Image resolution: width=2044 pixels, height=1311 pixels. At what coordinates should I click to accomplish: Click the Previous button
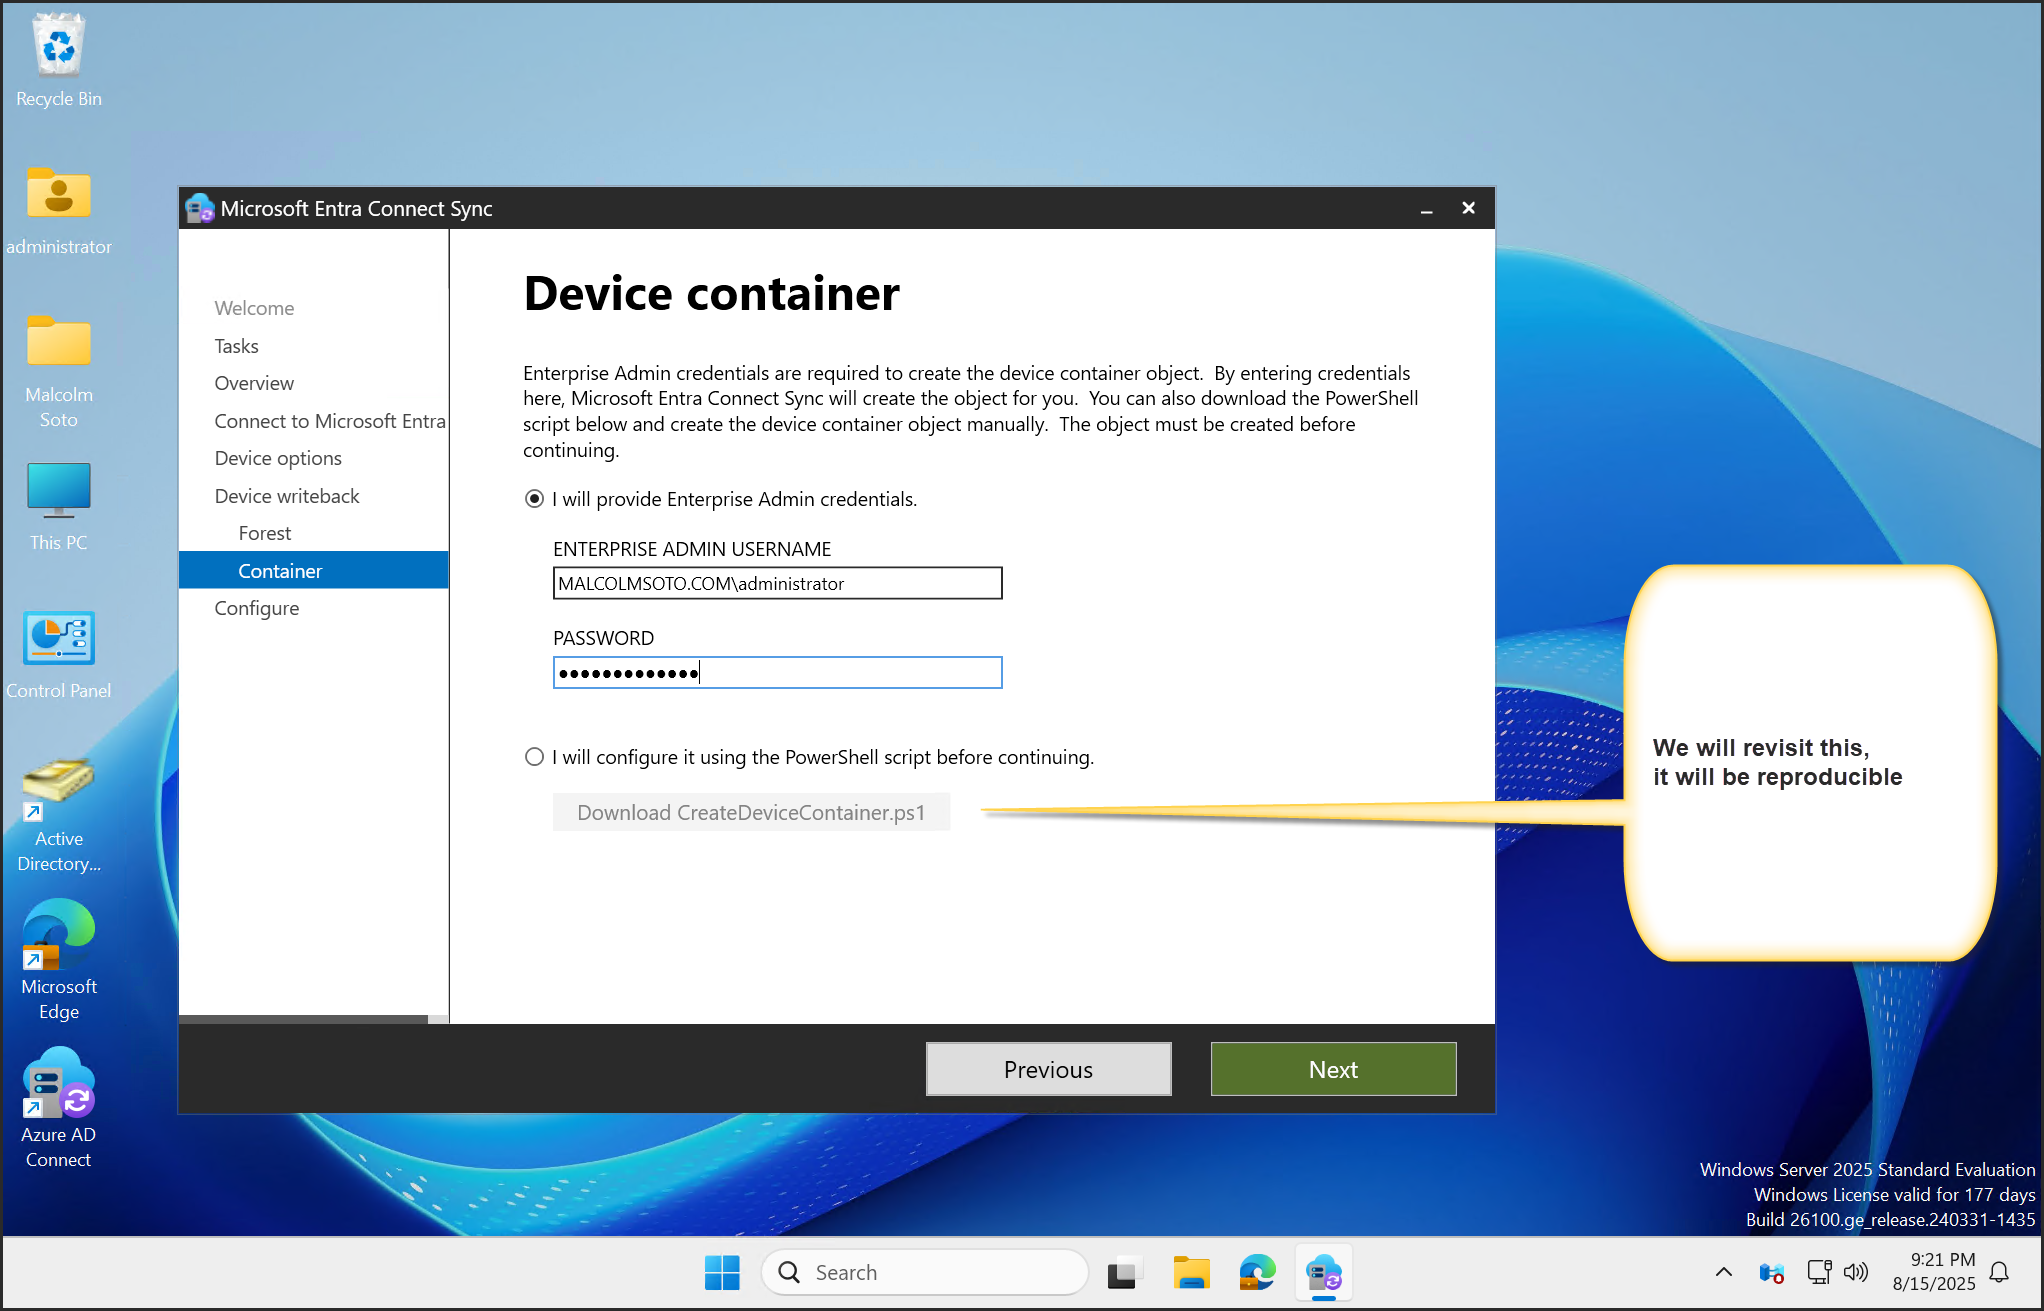coord(1047,1069)
